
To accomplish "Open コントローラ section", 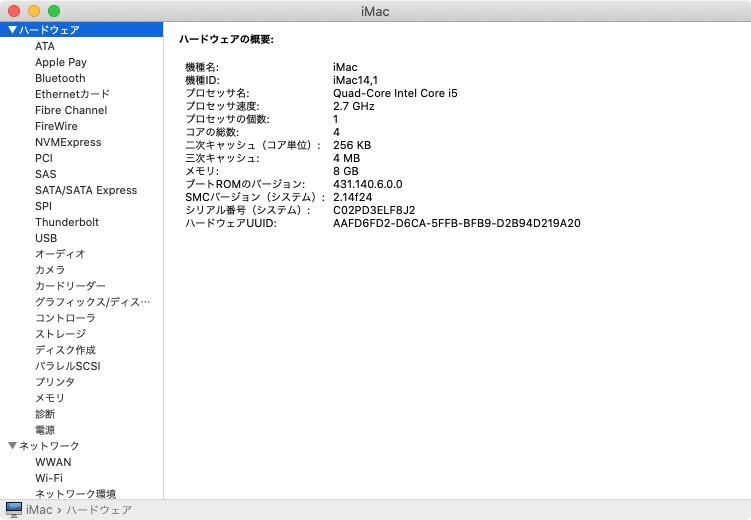I will click(65, 318).
